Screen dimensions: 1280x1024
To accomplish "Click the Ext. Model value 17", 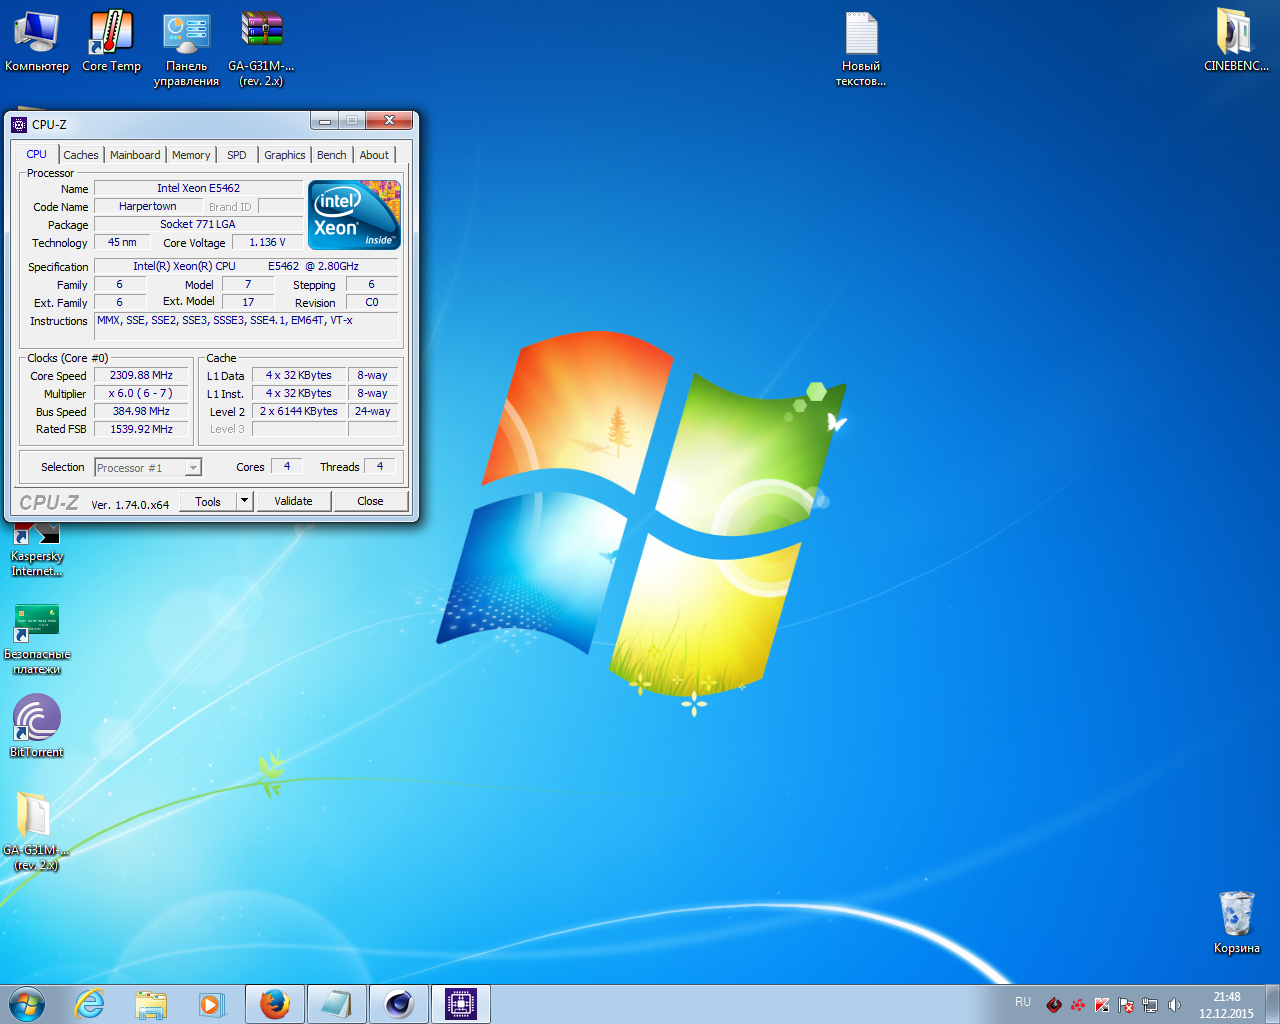I will [x=248, y=302].
